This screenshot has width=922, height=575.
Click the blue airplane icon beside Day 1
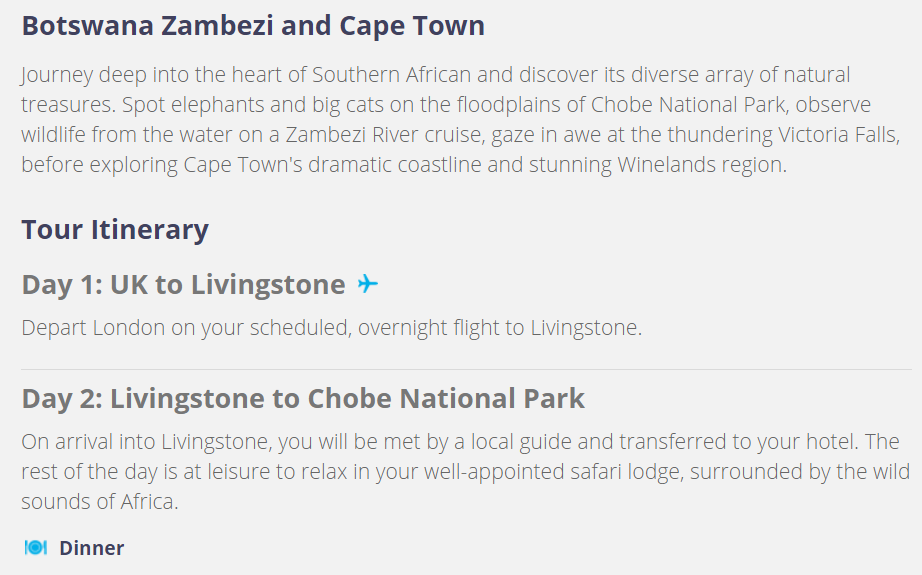pyautogui.click(x=368, y=284)
